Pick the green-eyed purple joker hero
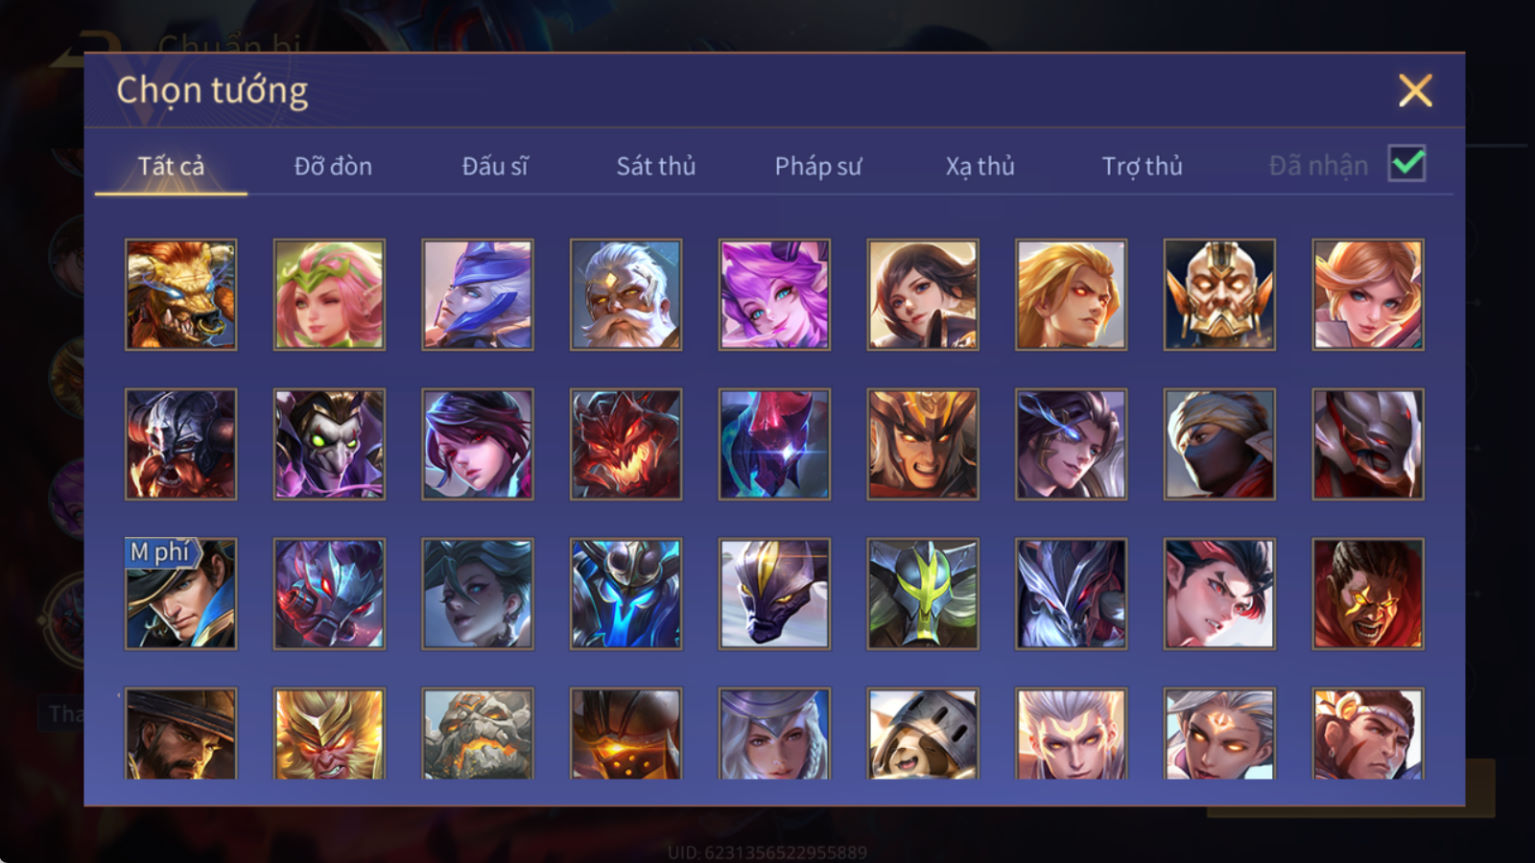1535x863 pixels. click(329, 444)
